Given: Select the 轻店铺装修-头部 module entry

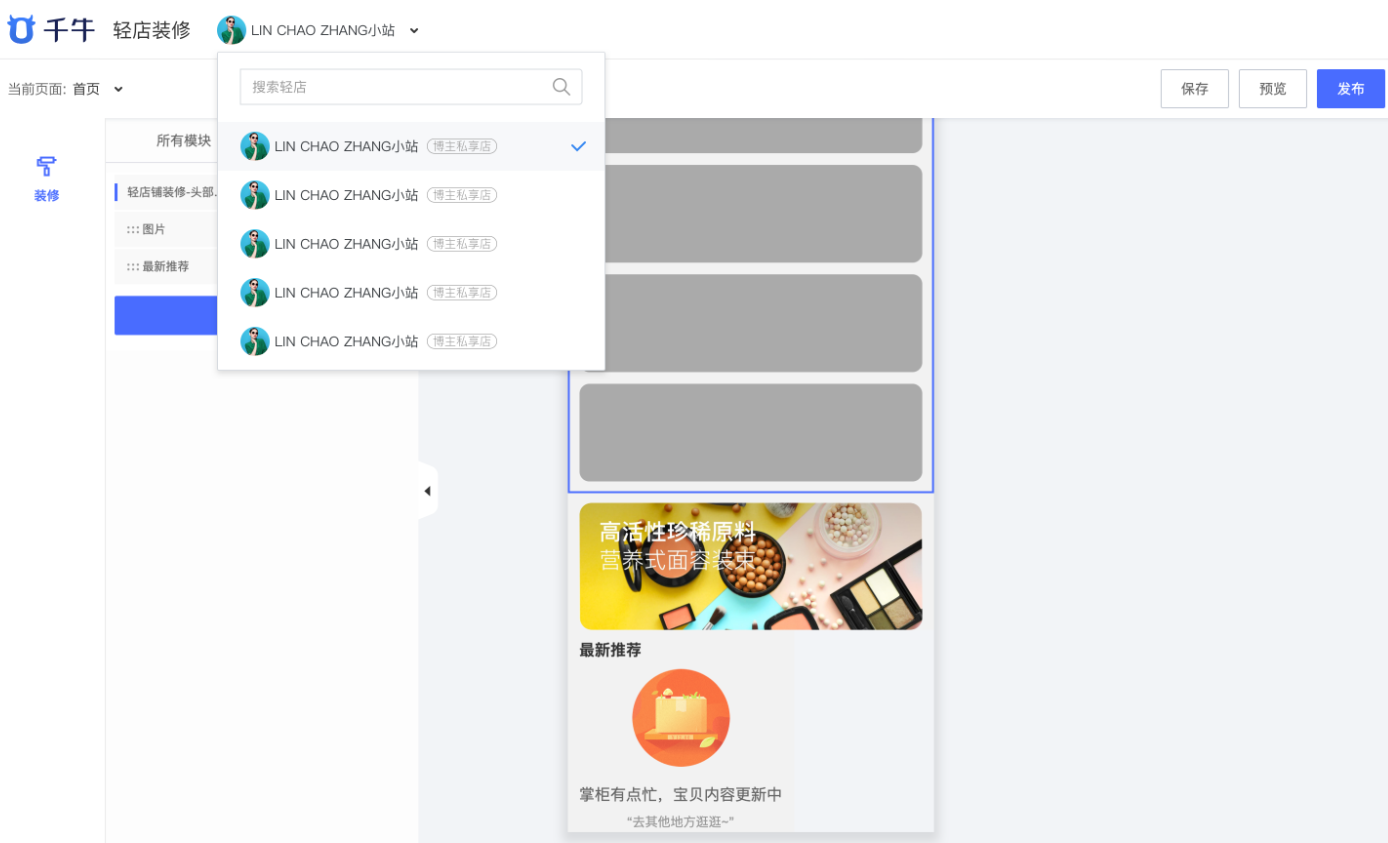Looking at the screenshot, I should 170,192.
